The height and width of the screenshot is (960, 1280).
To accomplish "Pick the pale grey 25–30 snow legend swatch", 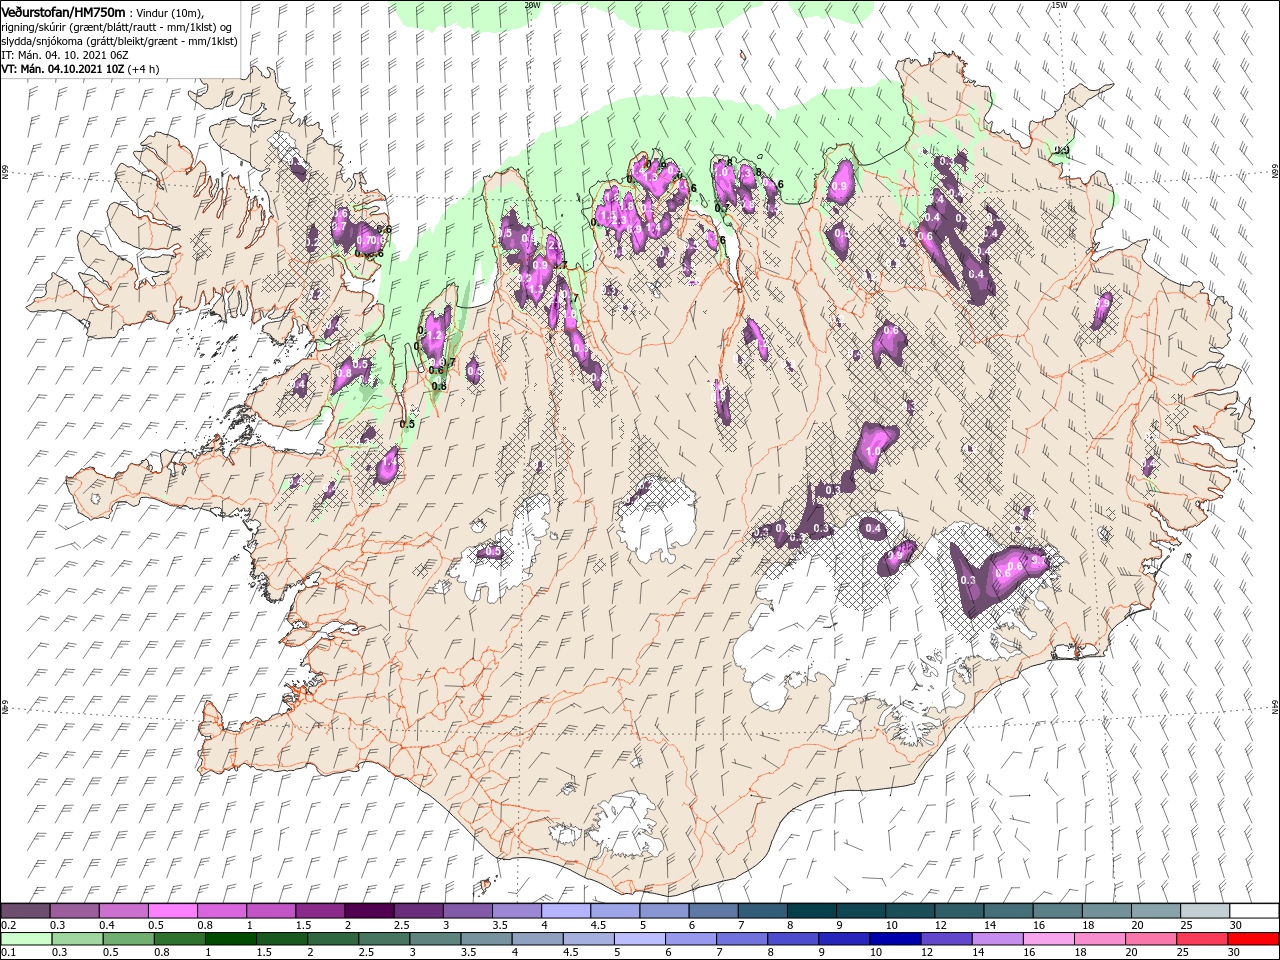I will pyautogui.click(x=1206, y=911).
